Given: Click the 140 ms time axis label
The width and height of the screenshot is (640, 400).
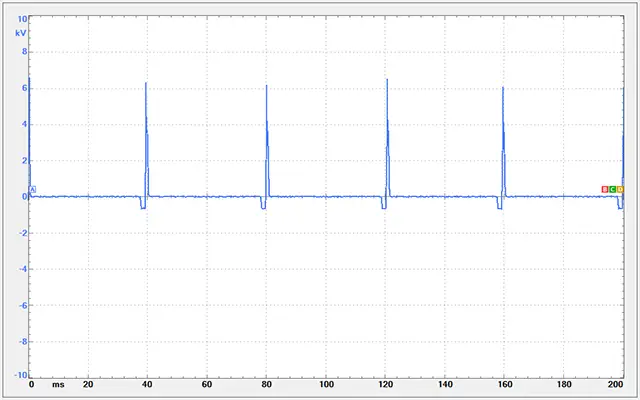Looking at the screenshot, I should [x=445, y=384].
